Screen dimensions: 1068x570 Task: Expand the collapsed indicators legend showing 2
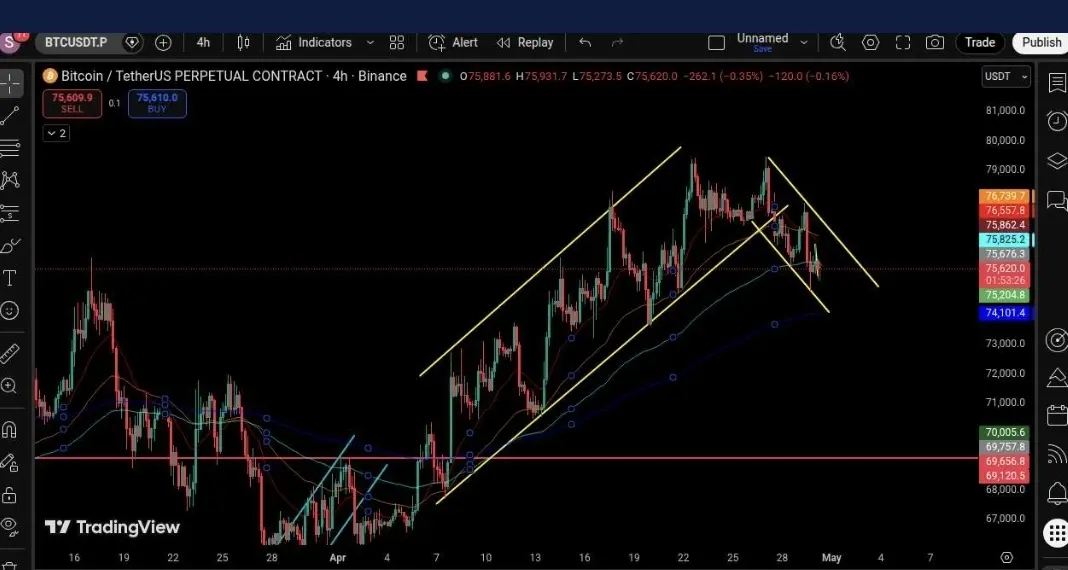56,133
